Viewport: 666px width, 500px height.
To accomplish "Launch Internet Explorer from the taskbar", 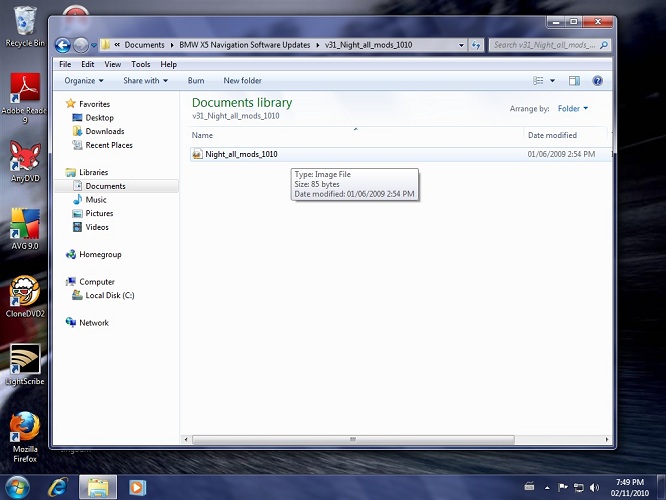I will [x=58, y=487].
